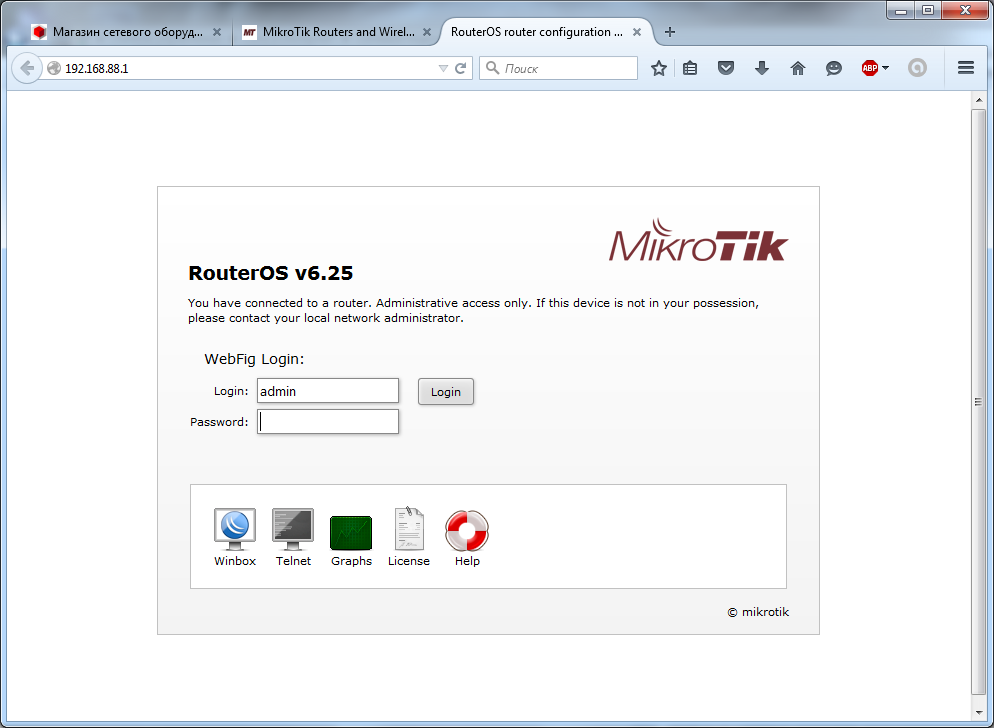Screen dimensions: 994x728
Task: Go to Firefox home page icon
Action: [x=797, y=68]
